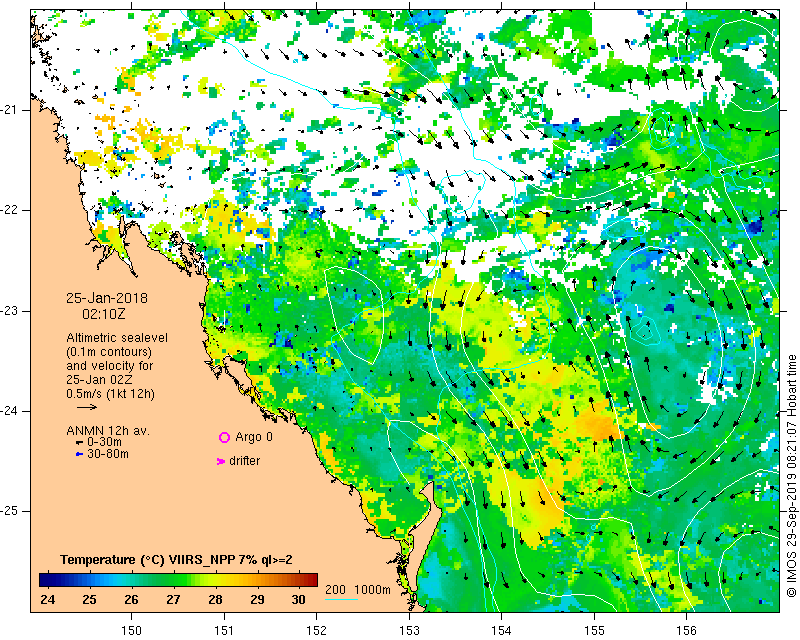Click the '0.5m/s (1kt 12h)' text
800x640 pixels.
click(110, 394)
